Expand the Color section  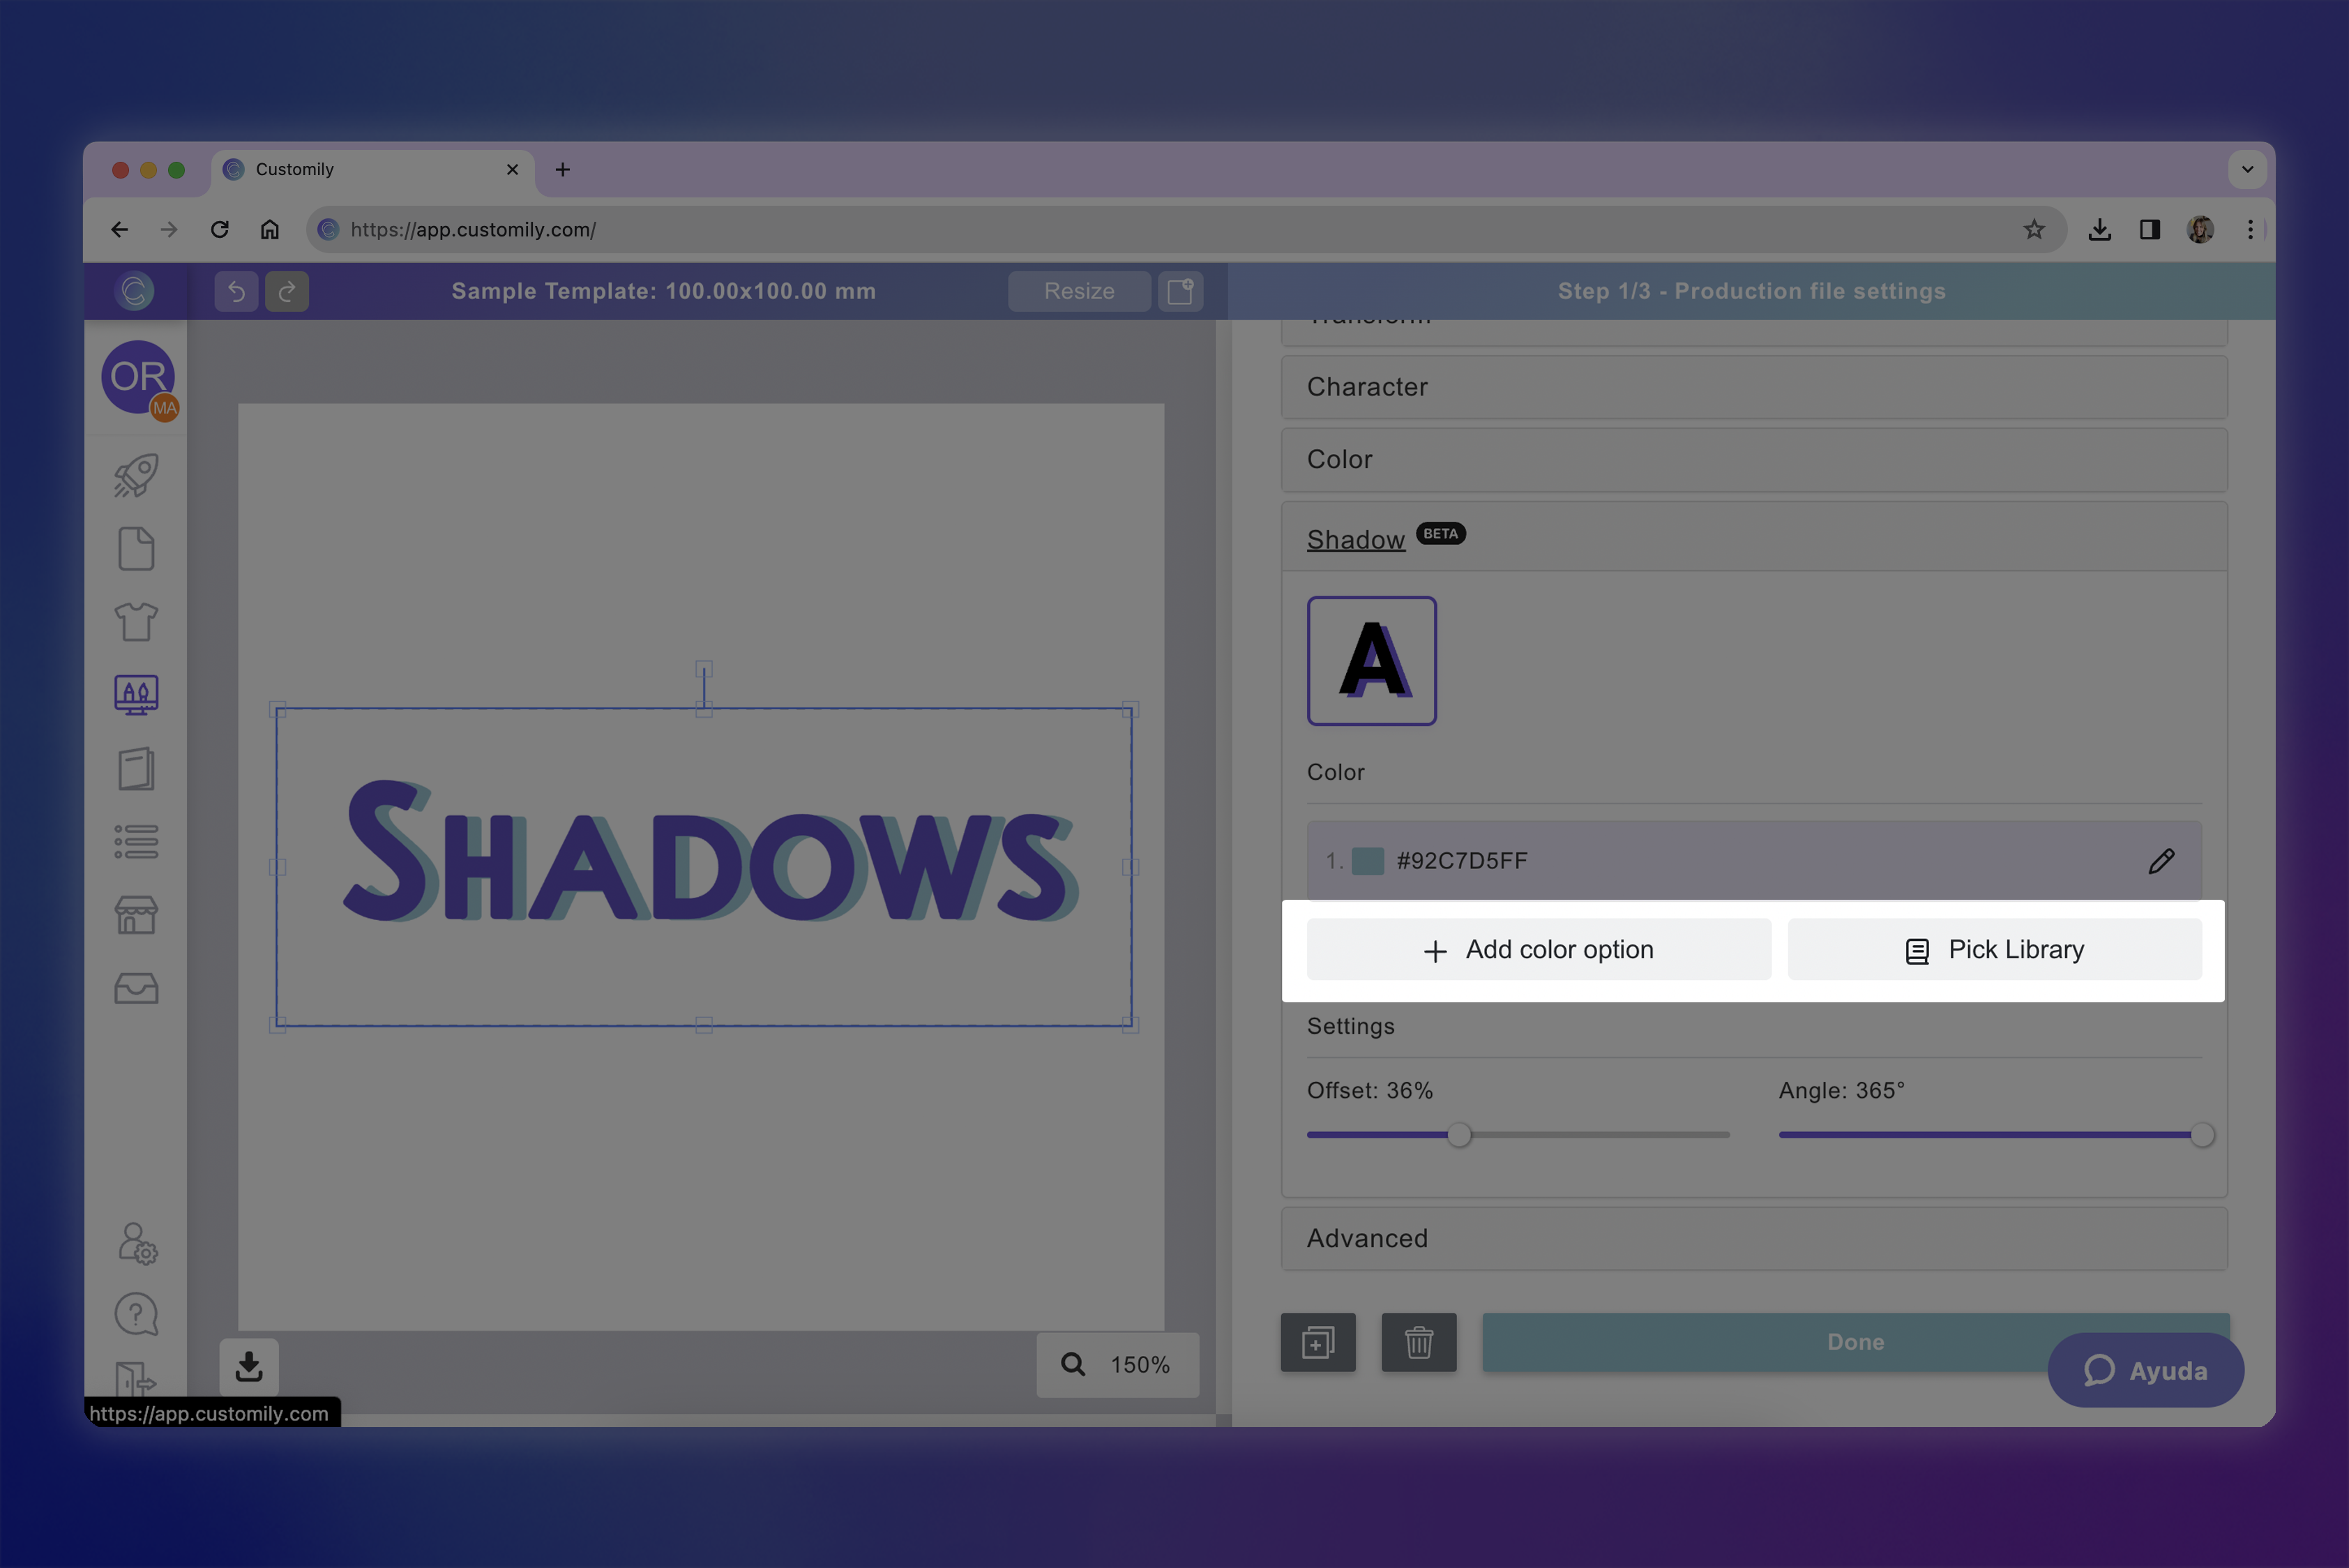pyautogui.click(x=1753, y=460)
